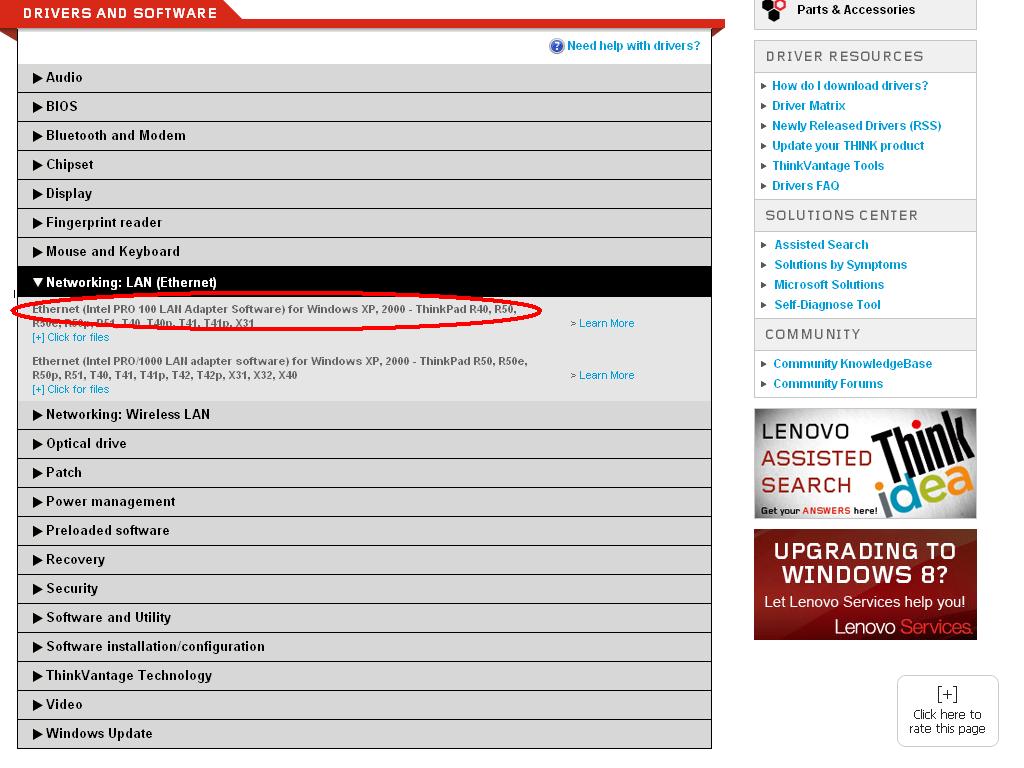The image size is (1024, 768).
Task: Open Need help with drivers link
Action: [633, 46]
